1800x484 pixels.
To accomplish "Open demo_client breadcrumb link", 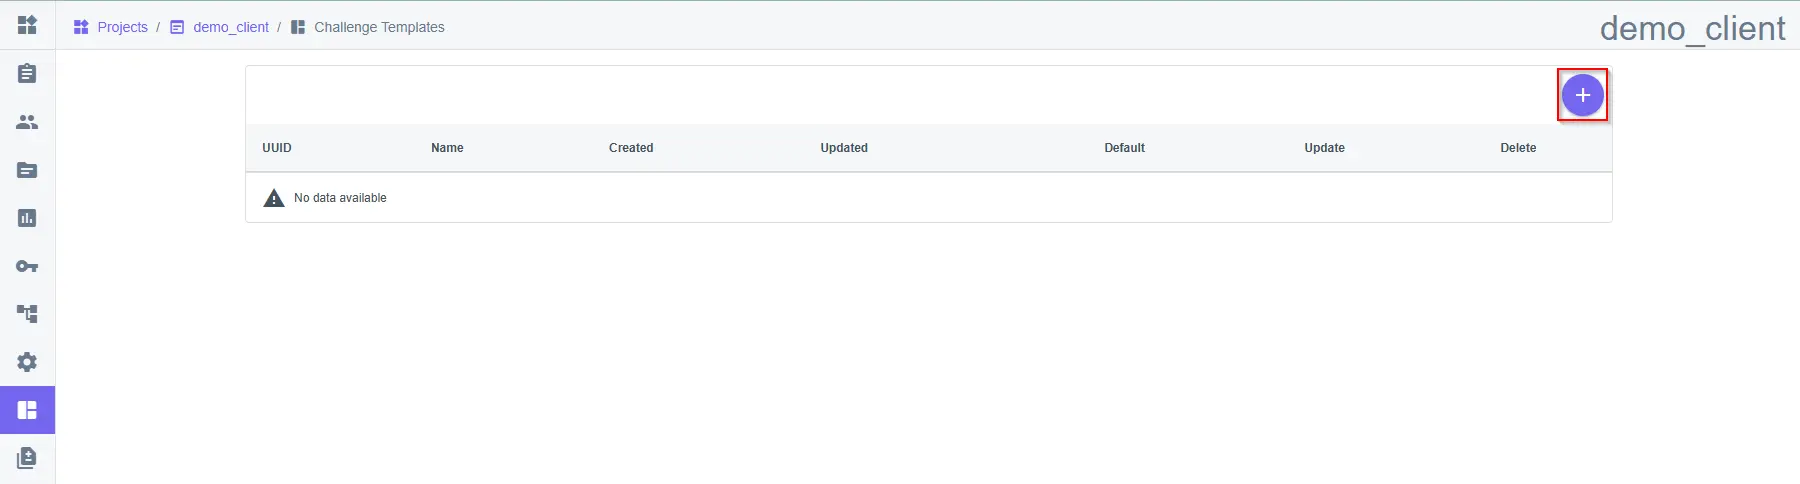I will (x=231, y=27).
